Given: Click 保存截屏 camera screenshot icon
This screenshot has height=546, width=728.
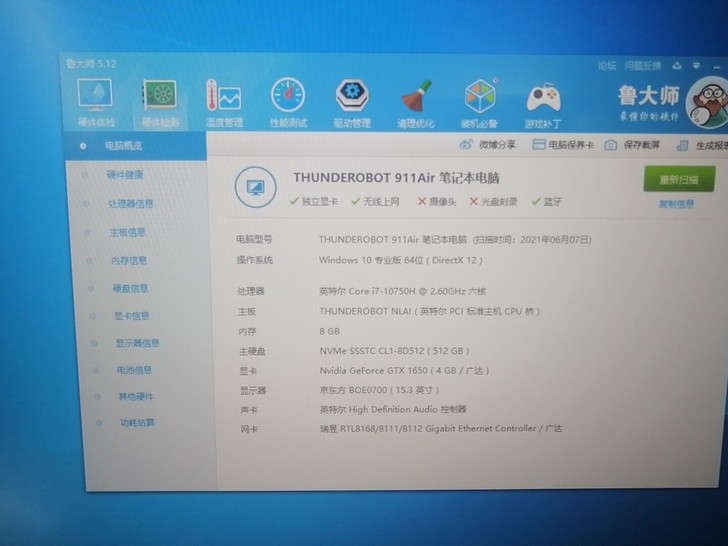Looking at the screenshot, I should click(x=611, y=145).
